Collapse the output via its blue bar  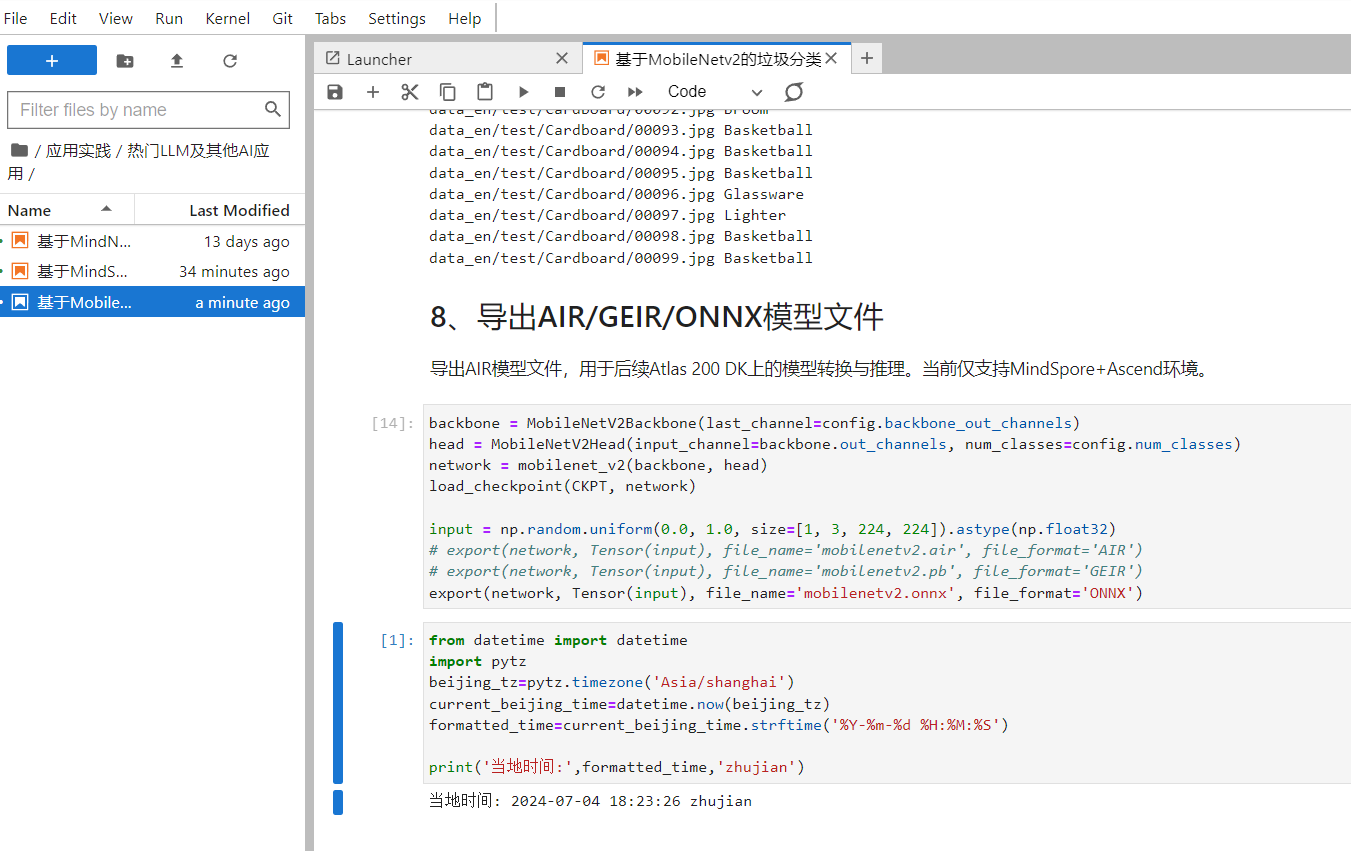(338, 802)
